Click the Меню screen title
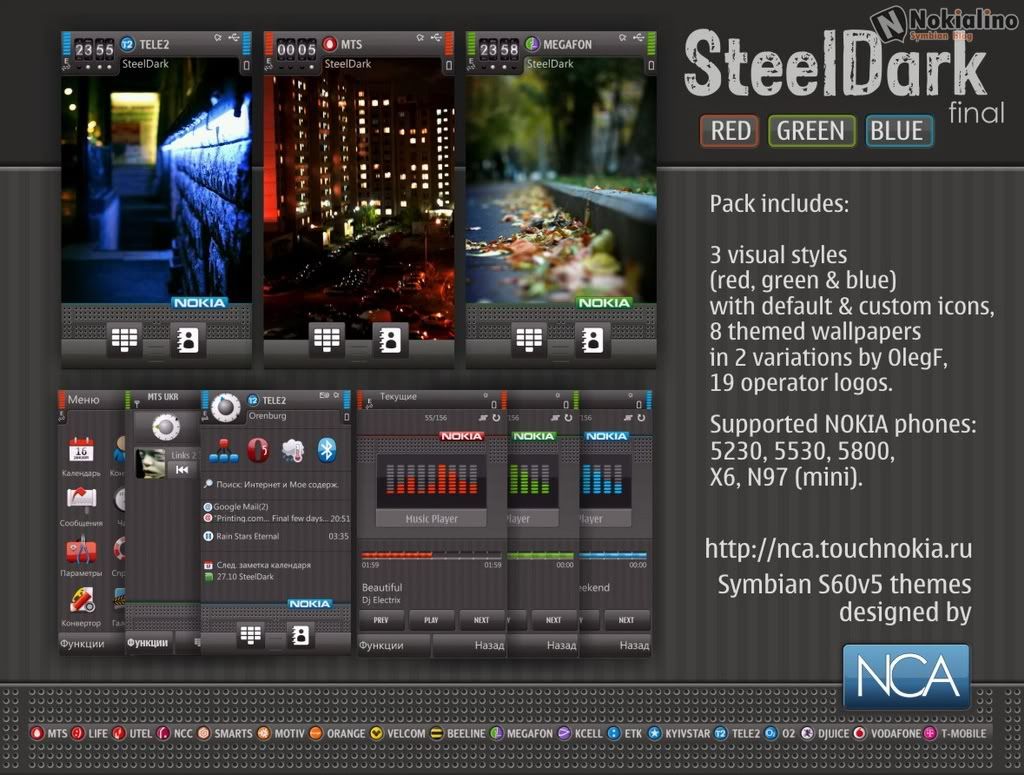This screenshot has width=1024, height=775. point(84,399)
